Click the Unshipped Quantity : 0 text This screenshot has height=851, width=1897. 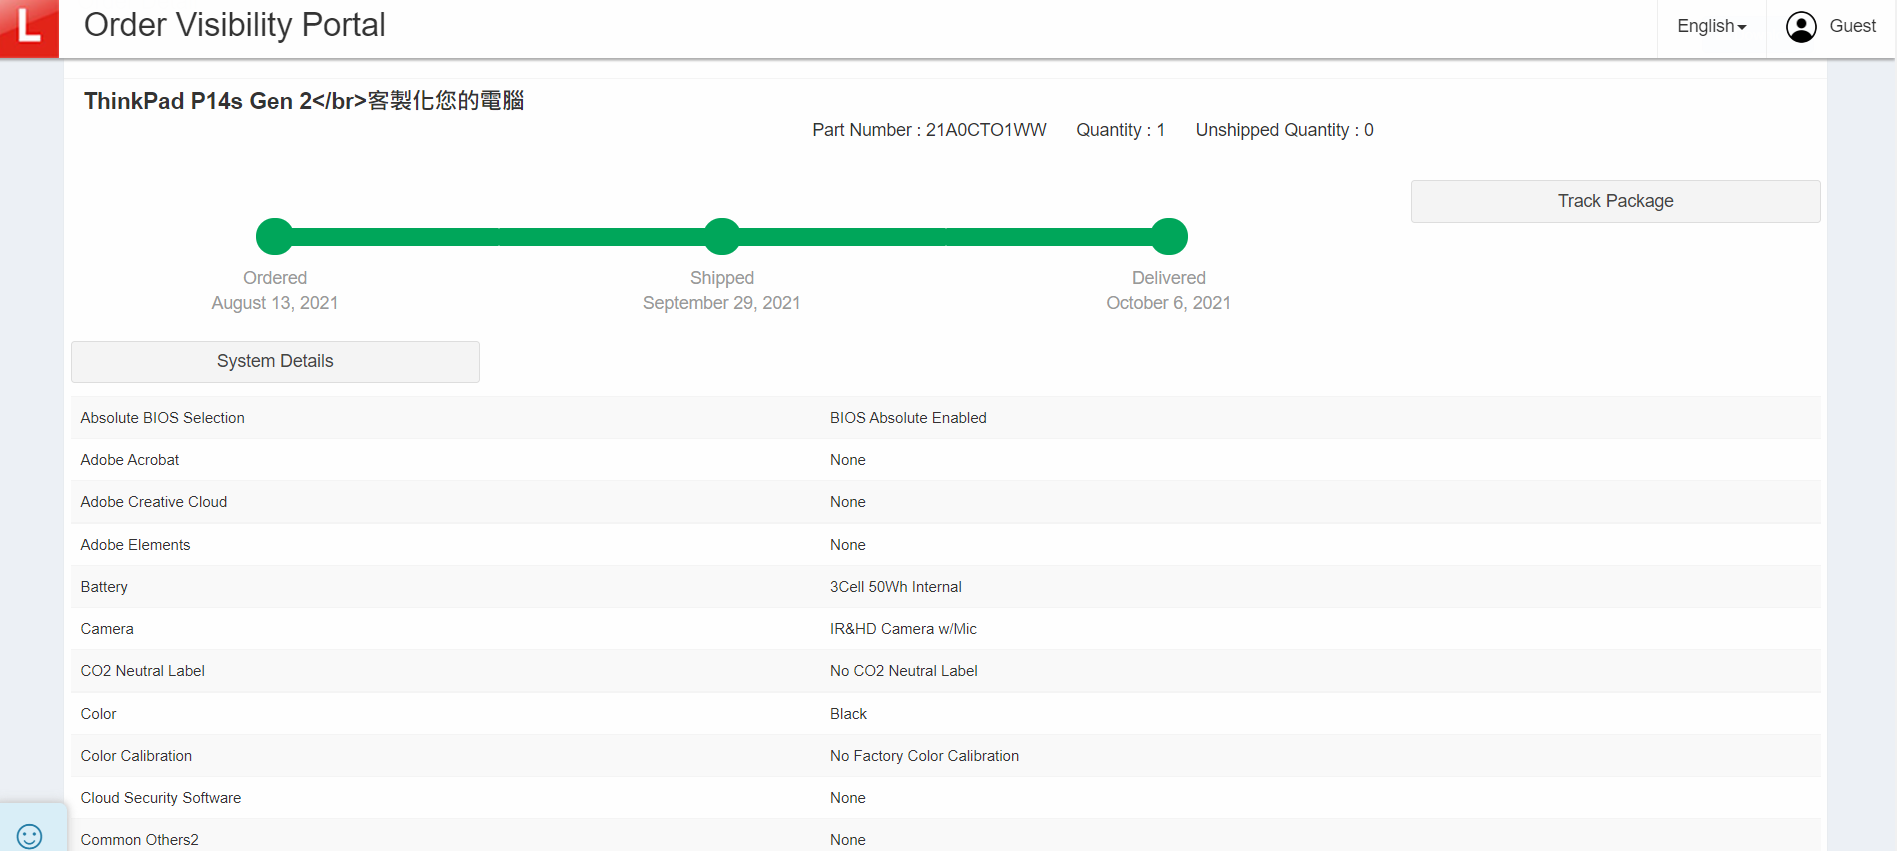[x=1284, y=130]
